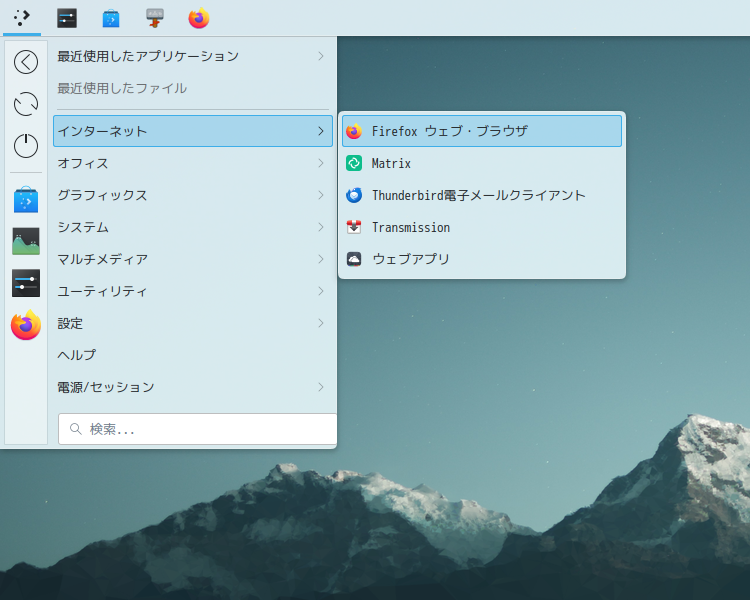Screen dimensions: 750x600
Task: Open System Settings from the favorites sidebar
Action: 26,283
